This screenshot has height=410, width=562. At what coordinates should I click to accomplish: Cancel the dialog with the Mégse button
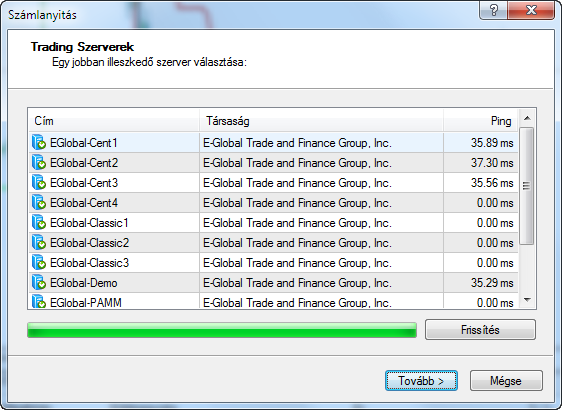tap(506, 381)
